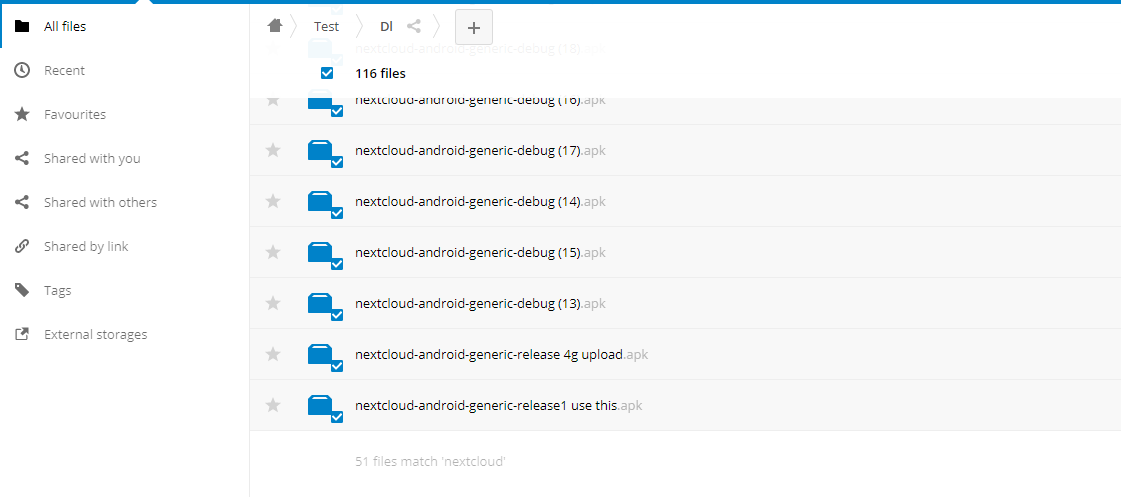
Task: Star the debug (17).apk file
Action: tap(272, 150)
